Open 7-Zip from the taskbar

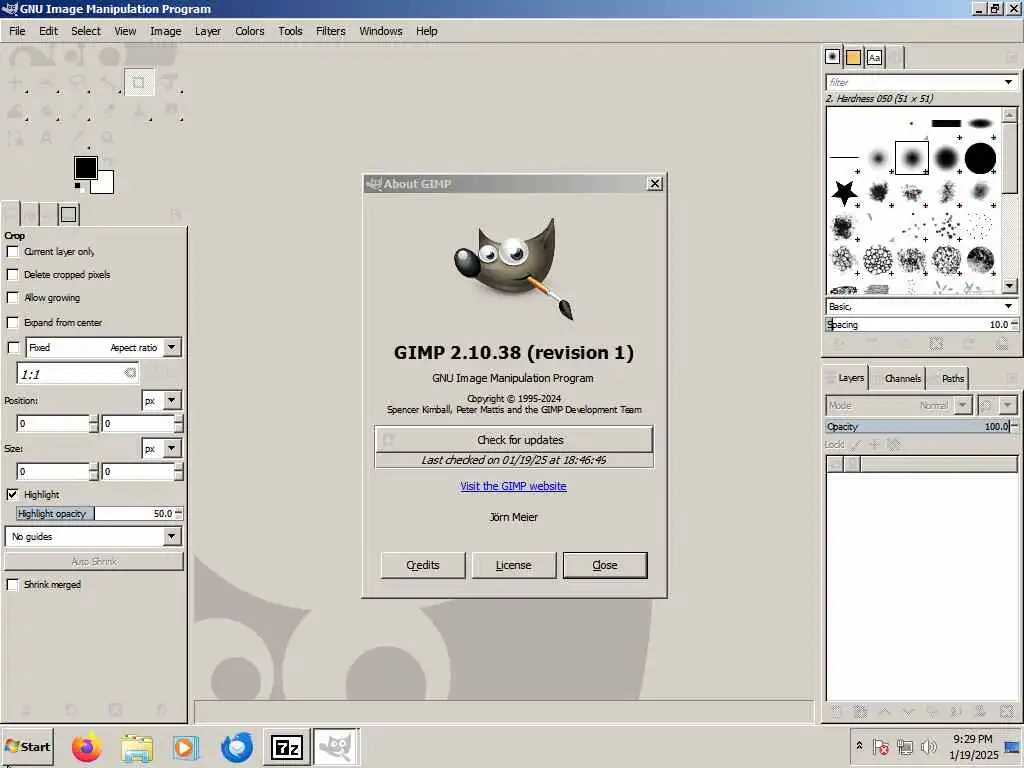[286, 746]
